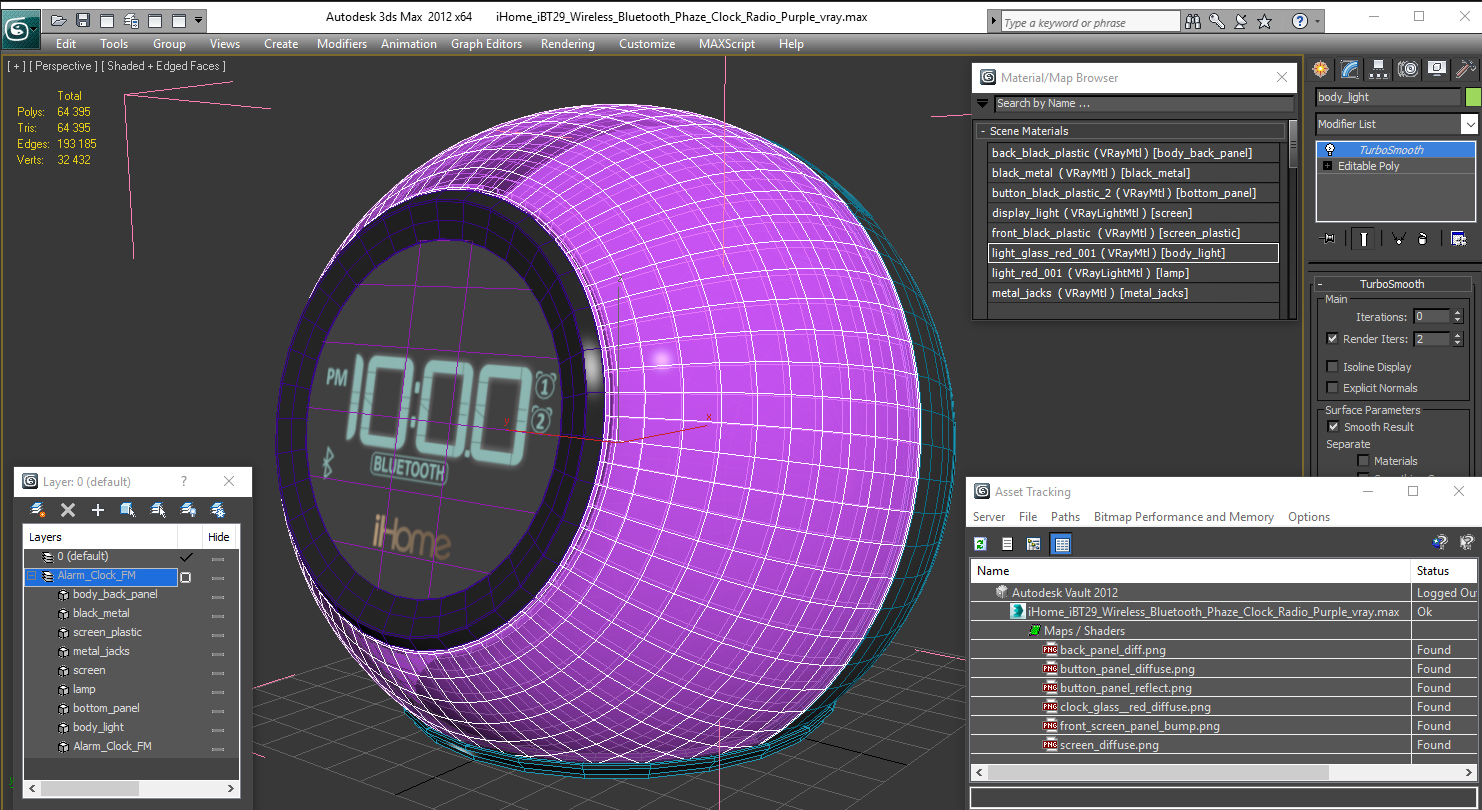Image resolution: width=1482 pixels, height=810 pixels.
Task: Click Select Highlighted Objects cube icon
Action: coord(128,510)
